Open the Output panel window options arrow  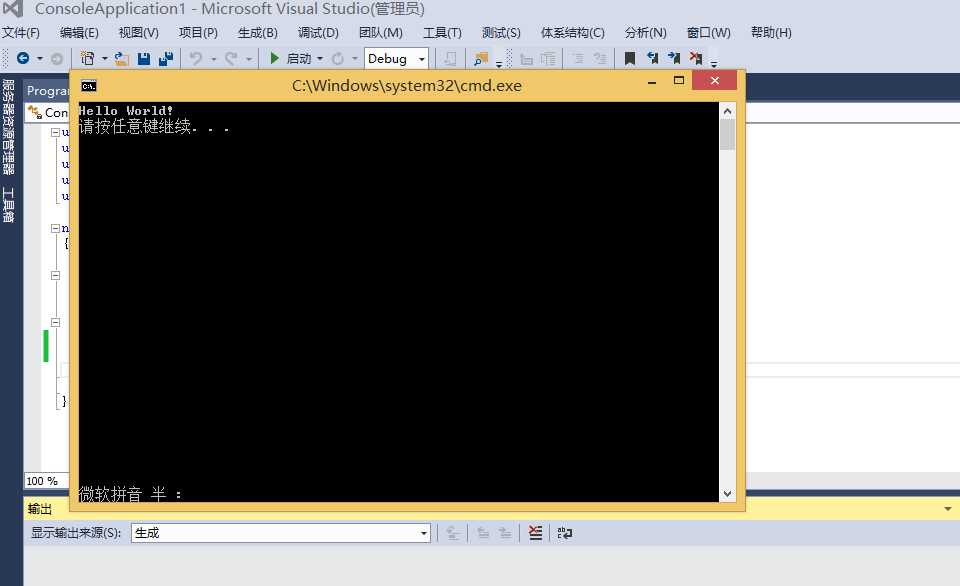[948, 509]
